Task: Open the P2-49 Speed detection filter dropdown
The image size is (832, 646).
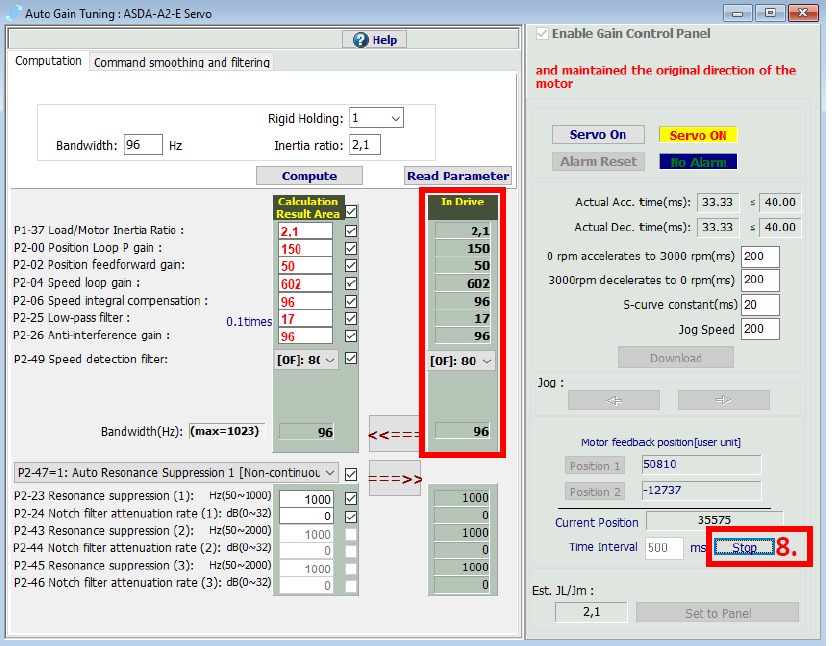Action: point(329,361)
